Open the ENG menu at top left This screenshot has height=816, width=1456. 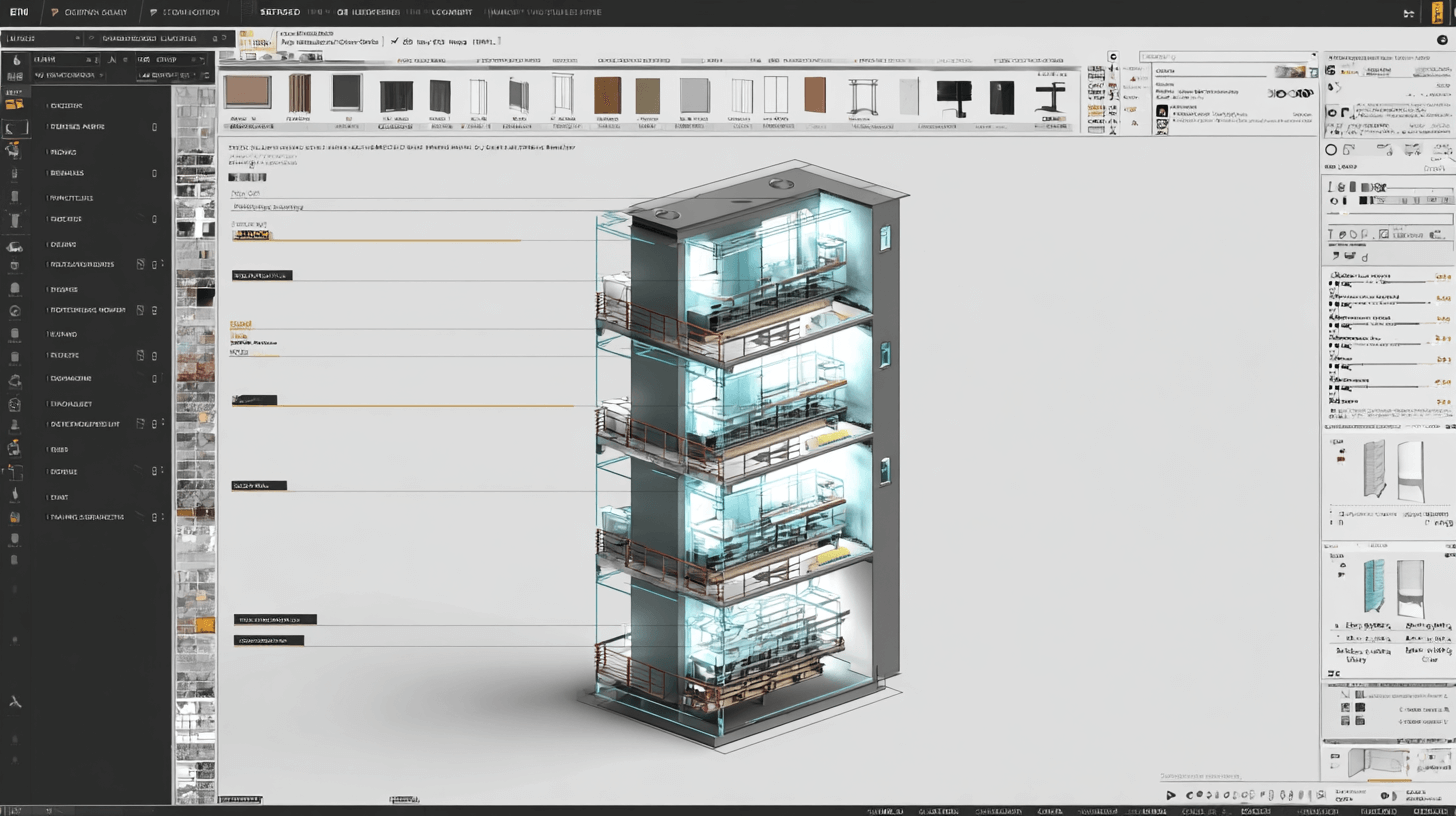[18, 13]
